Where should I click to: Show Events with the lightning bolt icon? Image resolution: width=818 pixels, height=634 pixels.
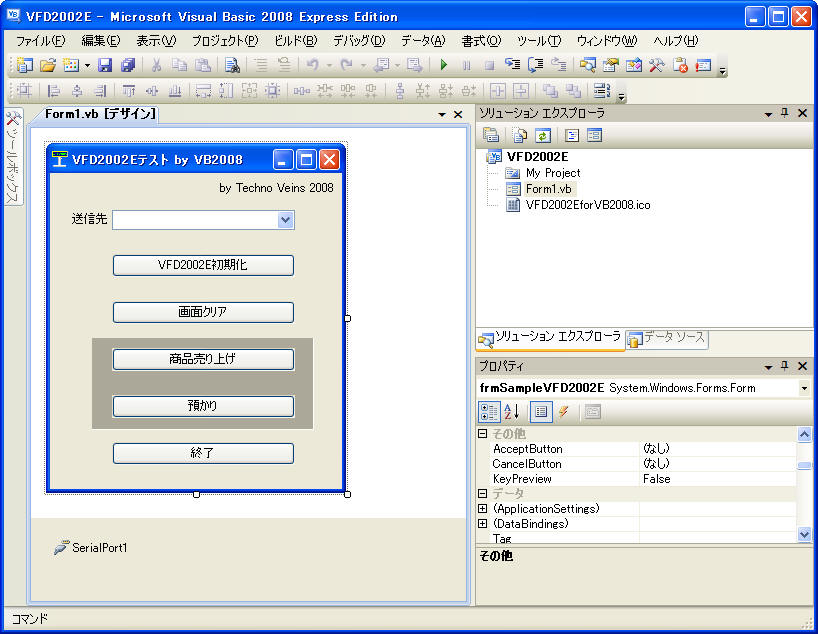[x=563, y=412]
